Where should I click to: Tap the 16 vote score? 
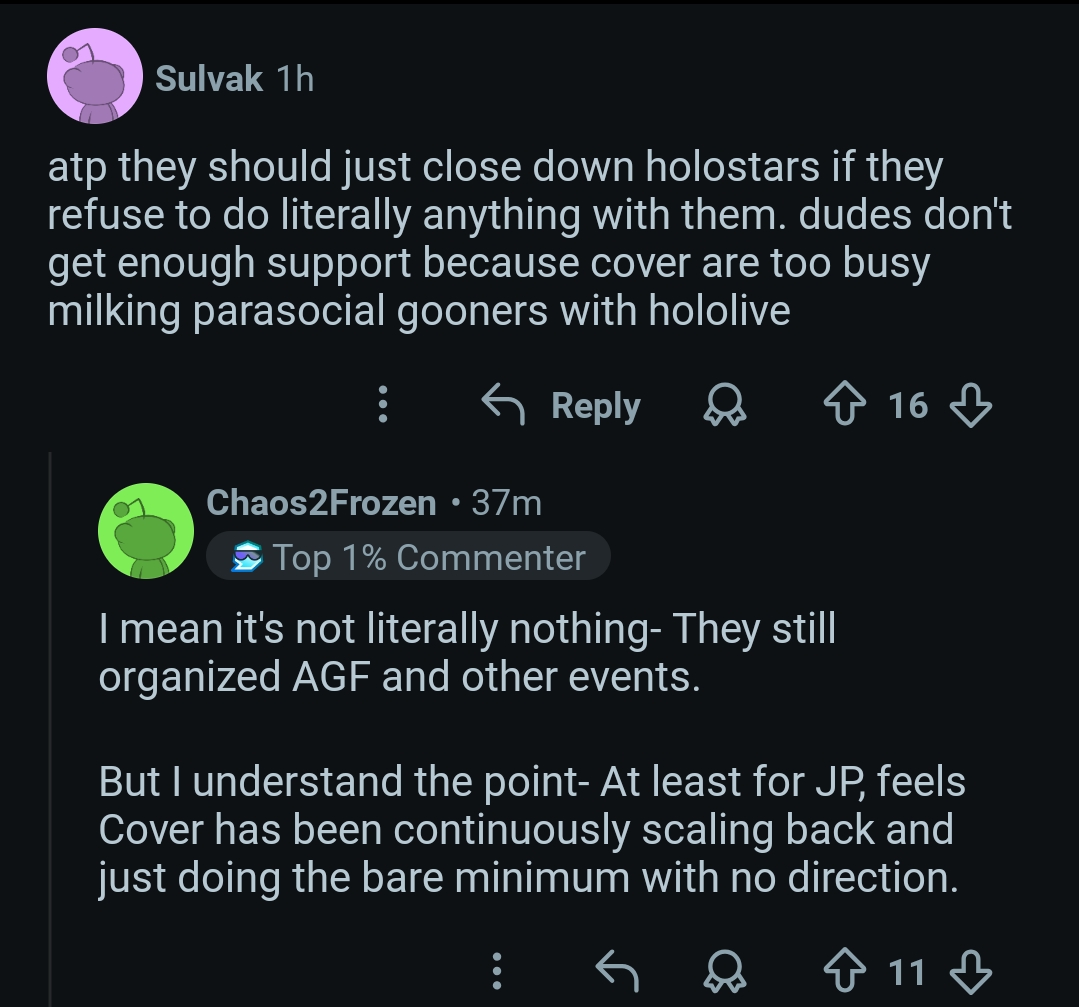click(x=908, y=405)
